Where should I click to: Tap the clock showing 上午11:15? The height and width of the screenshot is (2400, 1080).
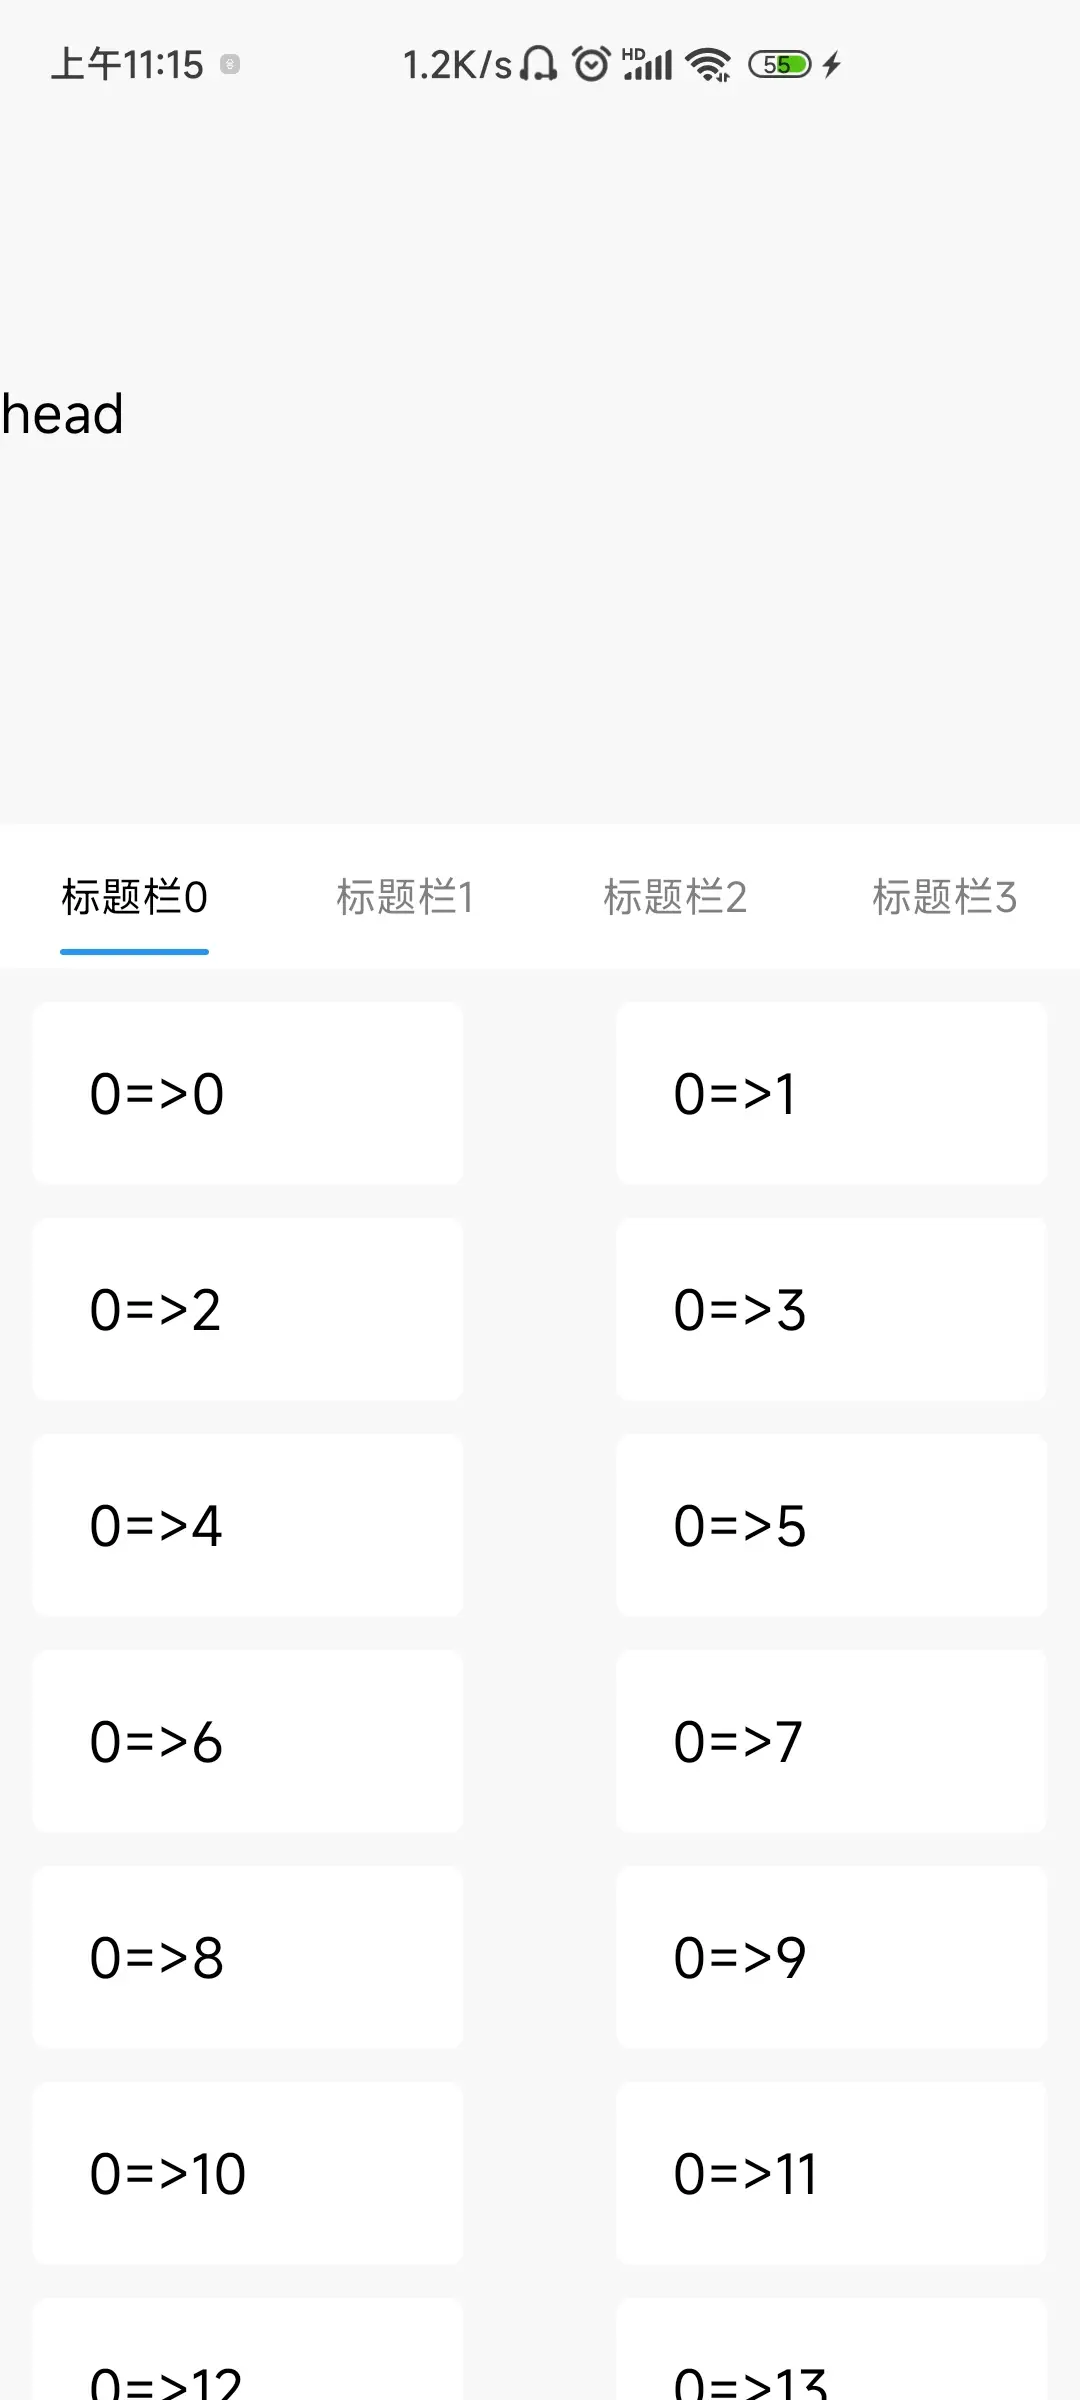pos(127,65)
